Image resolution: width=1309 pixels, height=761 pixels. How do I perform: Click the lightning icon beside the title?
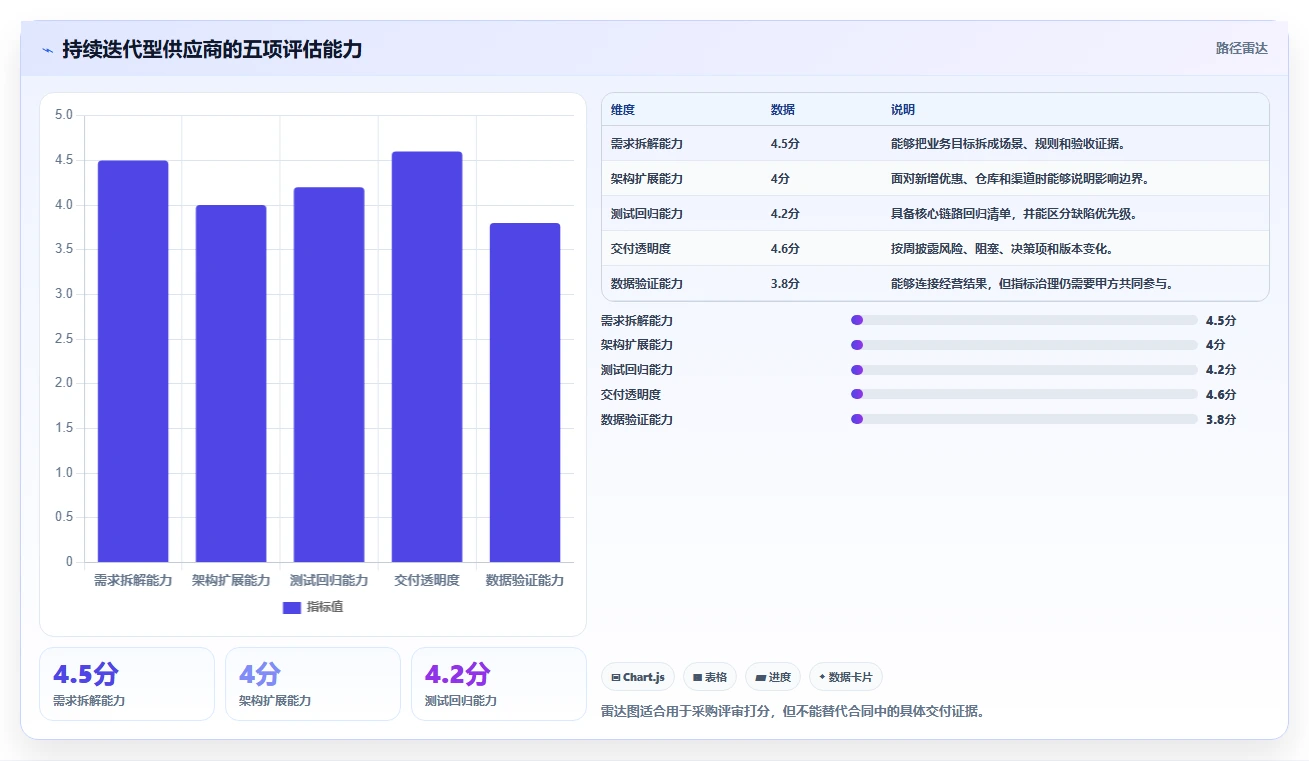pyautogui.click(x=48, y=49)
